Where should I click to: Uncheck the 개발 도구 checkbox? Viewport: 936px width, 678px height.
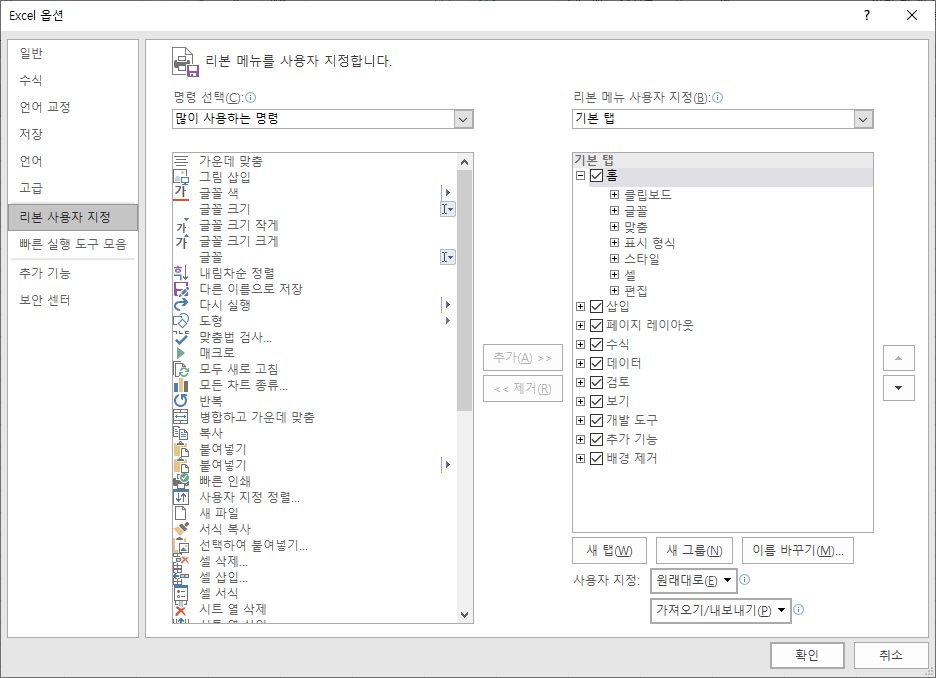point(596,420)
